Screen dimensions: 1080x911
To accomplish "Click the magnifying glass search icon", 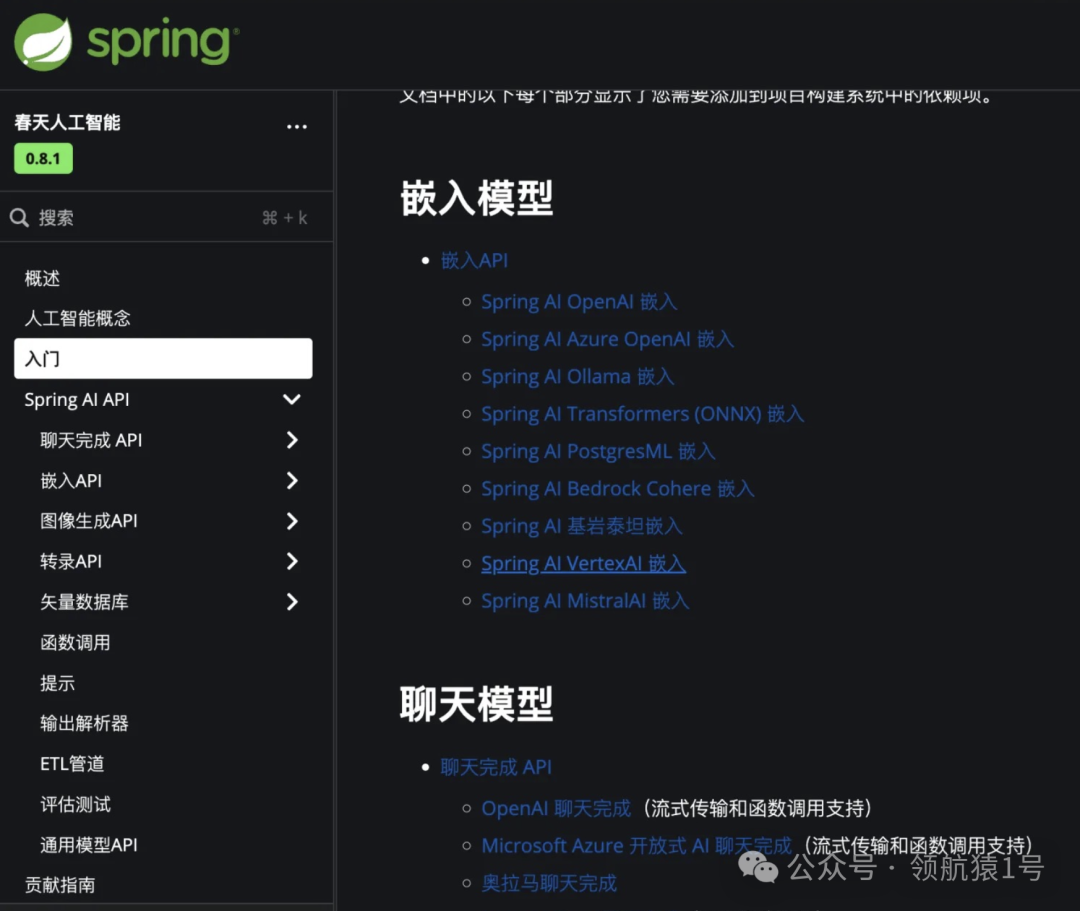I will tap(21, 217).
